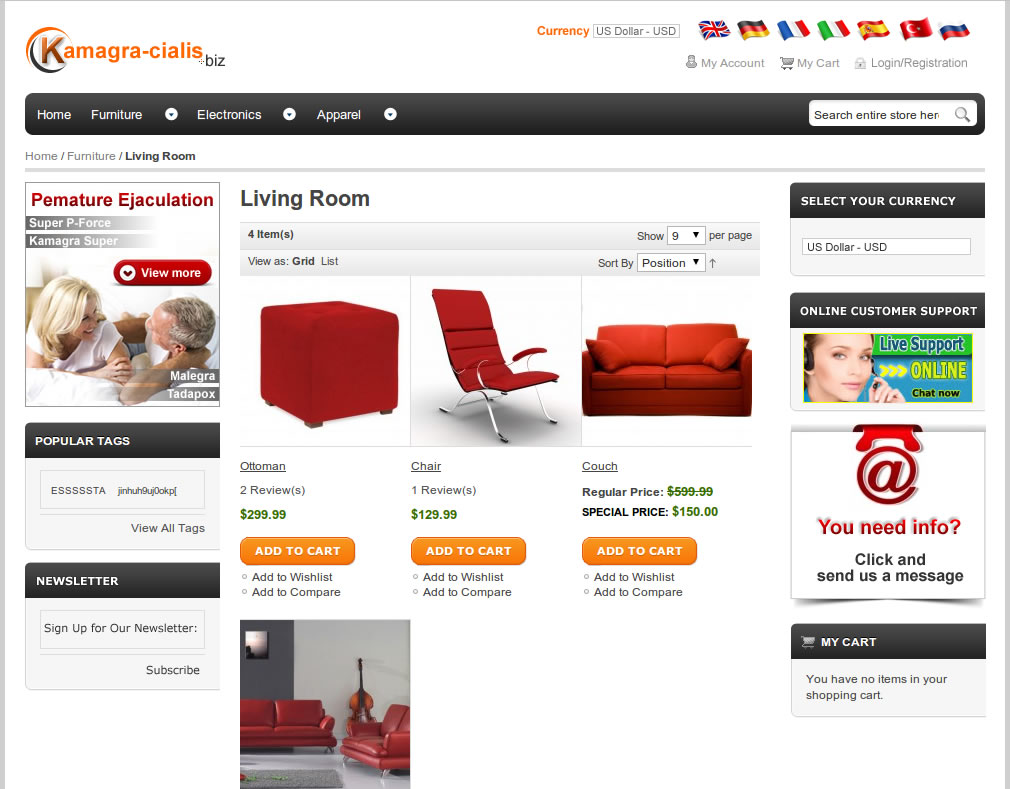
Task: Expand the Furniture menu arrow
Action: click(x=171, y=114)
